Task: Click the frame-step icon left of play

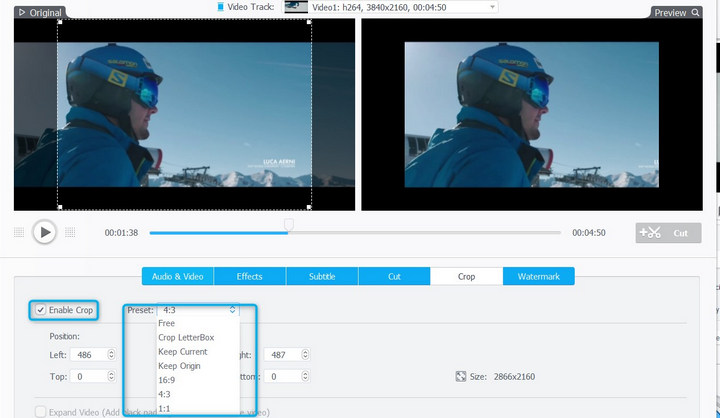Action: pos(19,232)
